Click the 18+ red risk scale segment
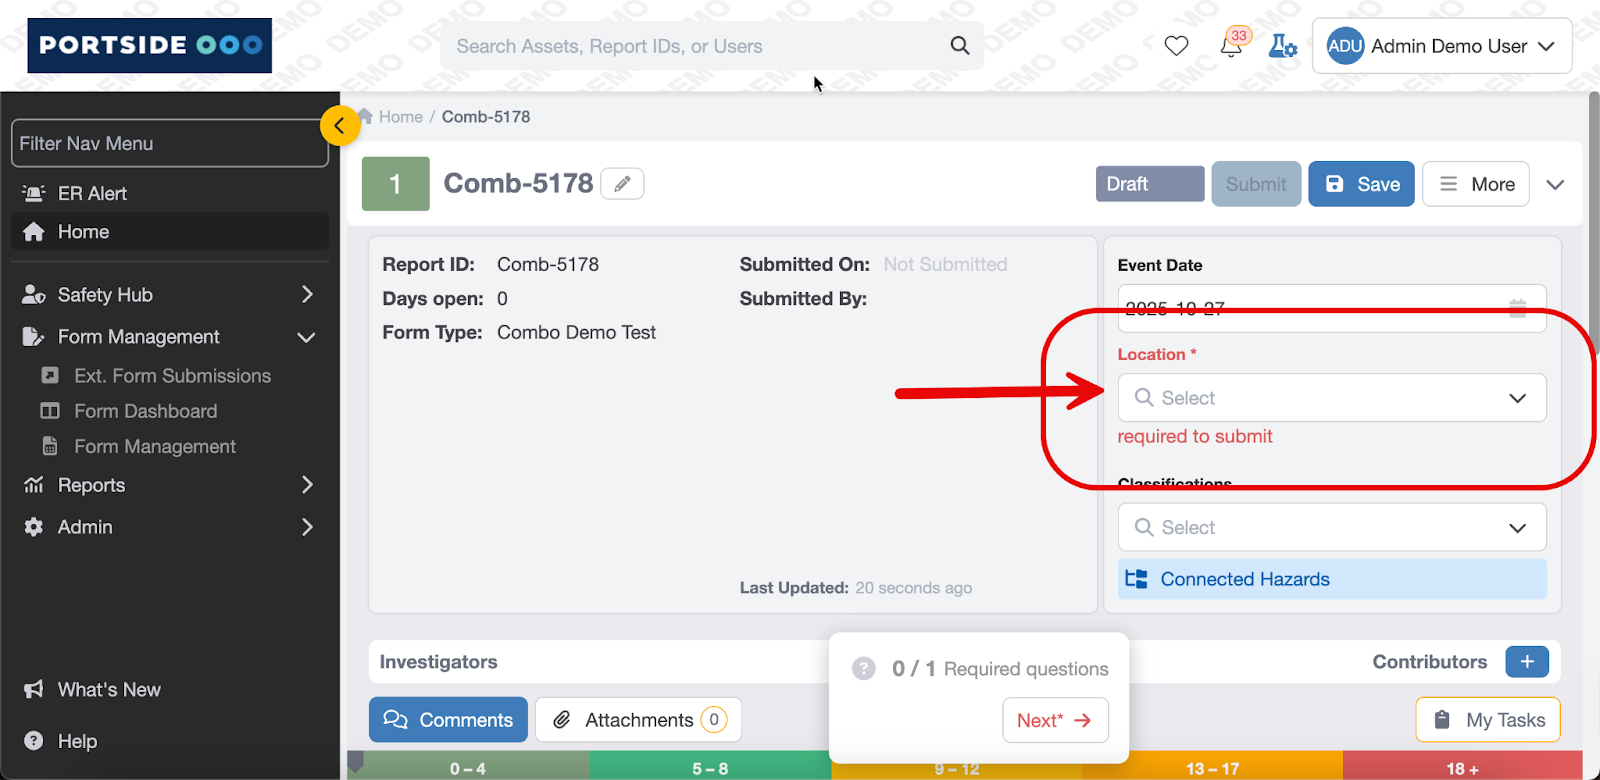The image size is (1600, 780). [x=1461, y=768]
